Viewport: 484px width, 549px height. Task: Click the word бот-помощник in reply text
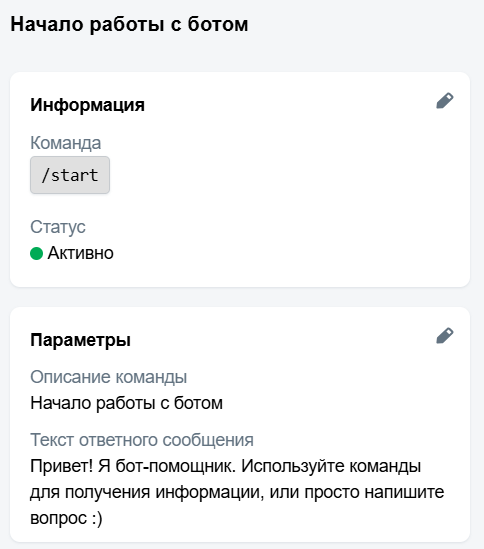point(175,466)
